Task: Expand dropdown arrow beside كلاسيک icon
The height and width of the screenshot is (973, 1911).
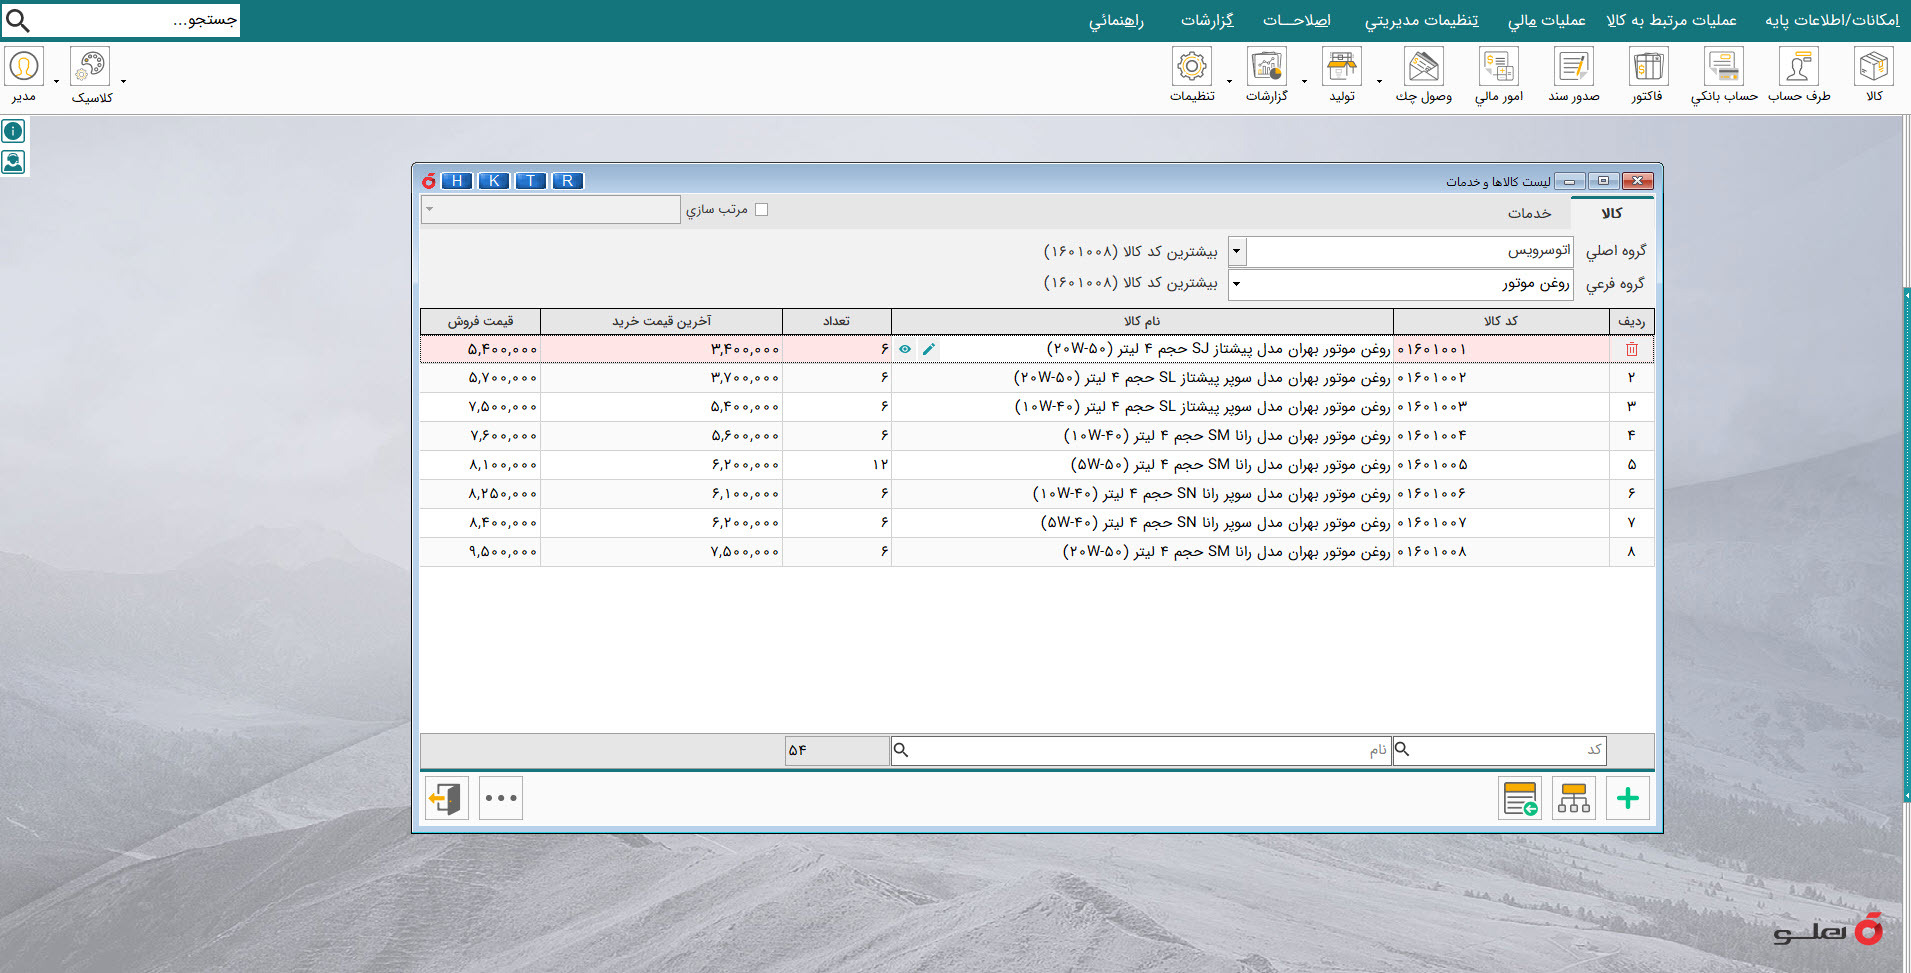Action: tap(123, 81)
